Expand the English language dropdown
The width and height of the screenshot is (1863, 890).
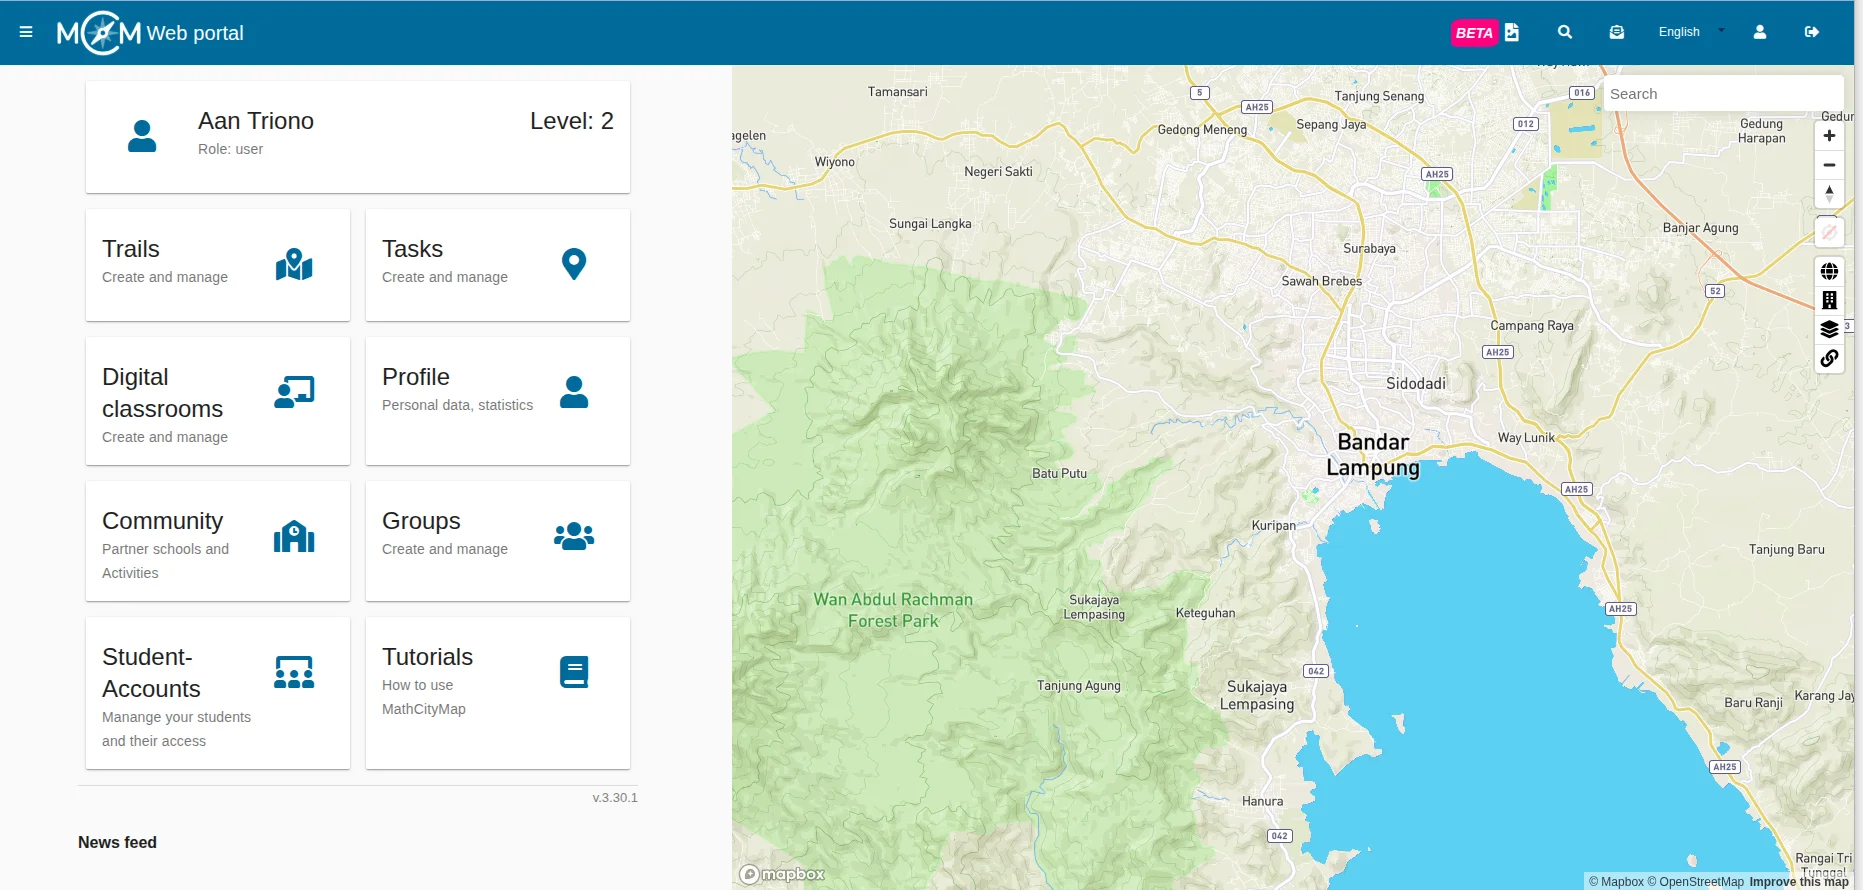pos(1691,32)
